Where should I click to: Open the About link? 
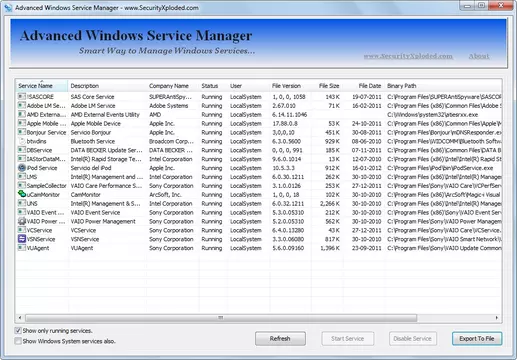coord(479,56)
